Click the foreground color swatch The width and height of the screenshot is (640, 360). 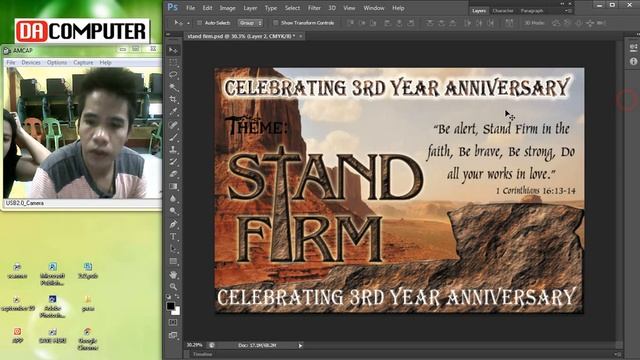point(170,306)
